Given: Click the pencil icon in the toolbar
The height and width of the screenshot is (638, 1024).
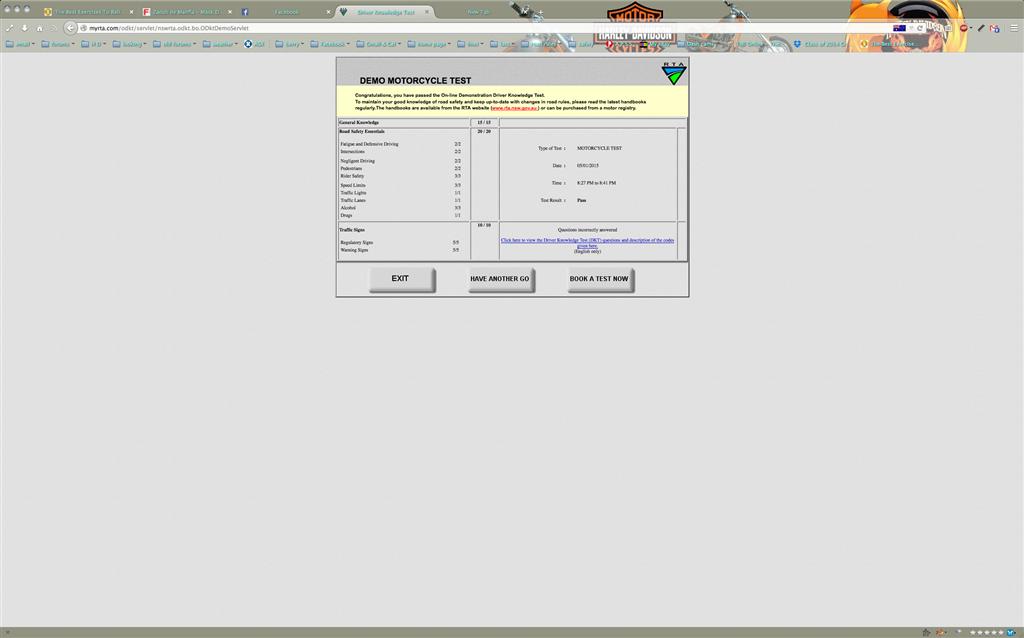Looking at the screenshot, I should point(981,28).
